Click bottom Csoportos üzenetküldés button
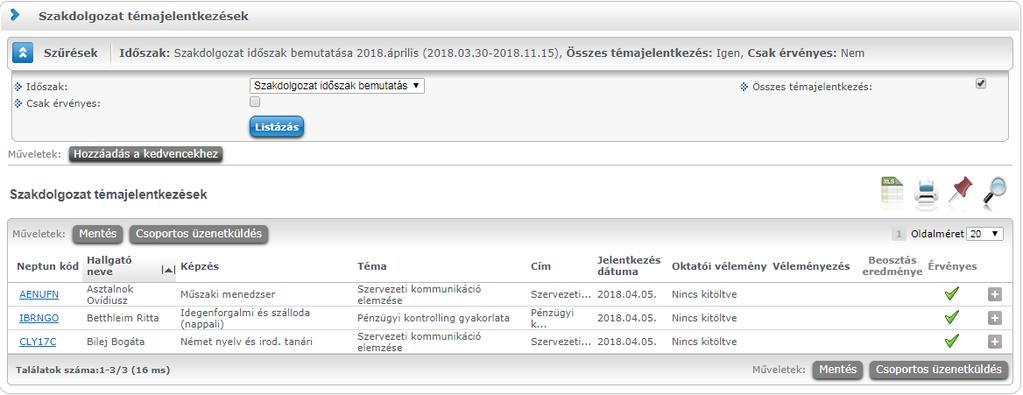 click(x=939, y=370)
